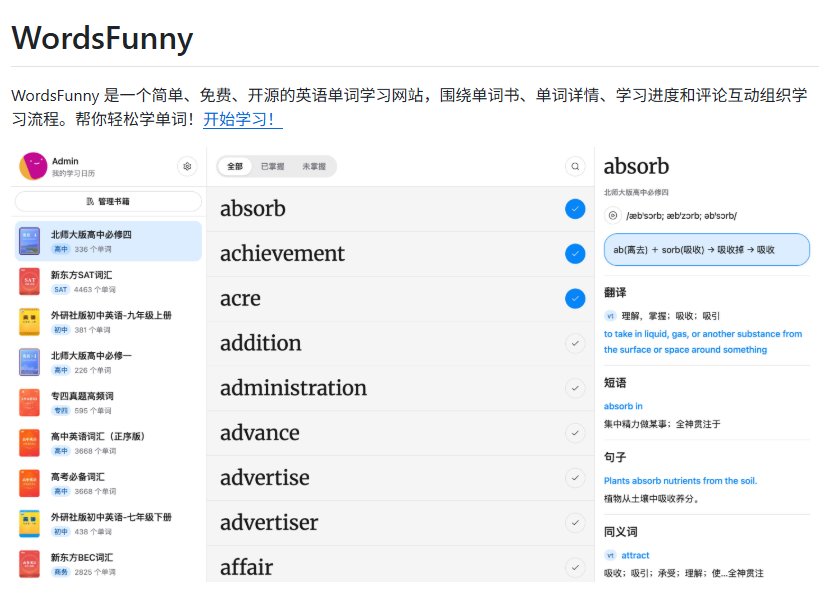Select the 全部 filter tab

point(235,167)
